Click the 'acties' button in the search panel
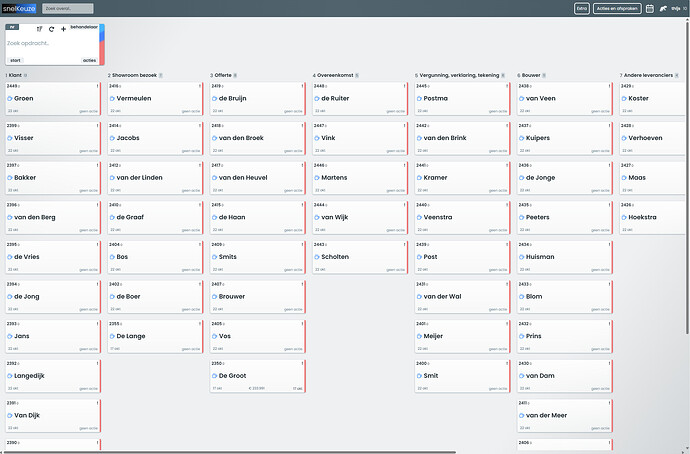Image resolution: width=690 pixels, height=454 pixels. click(x=89, y=60)
